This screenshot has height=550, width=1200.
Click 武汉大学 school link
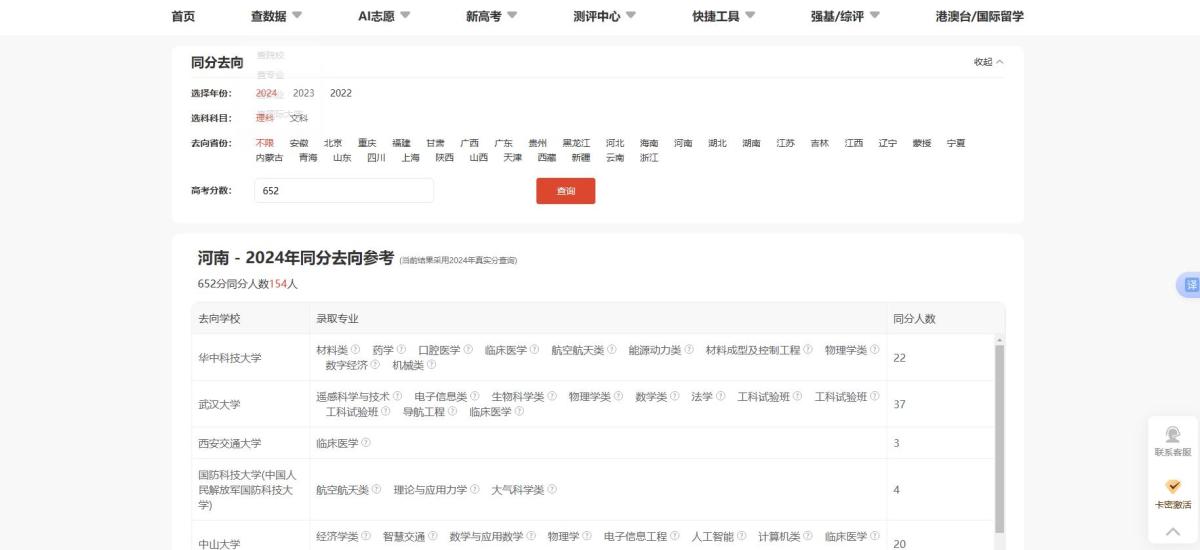pos(219,404)
